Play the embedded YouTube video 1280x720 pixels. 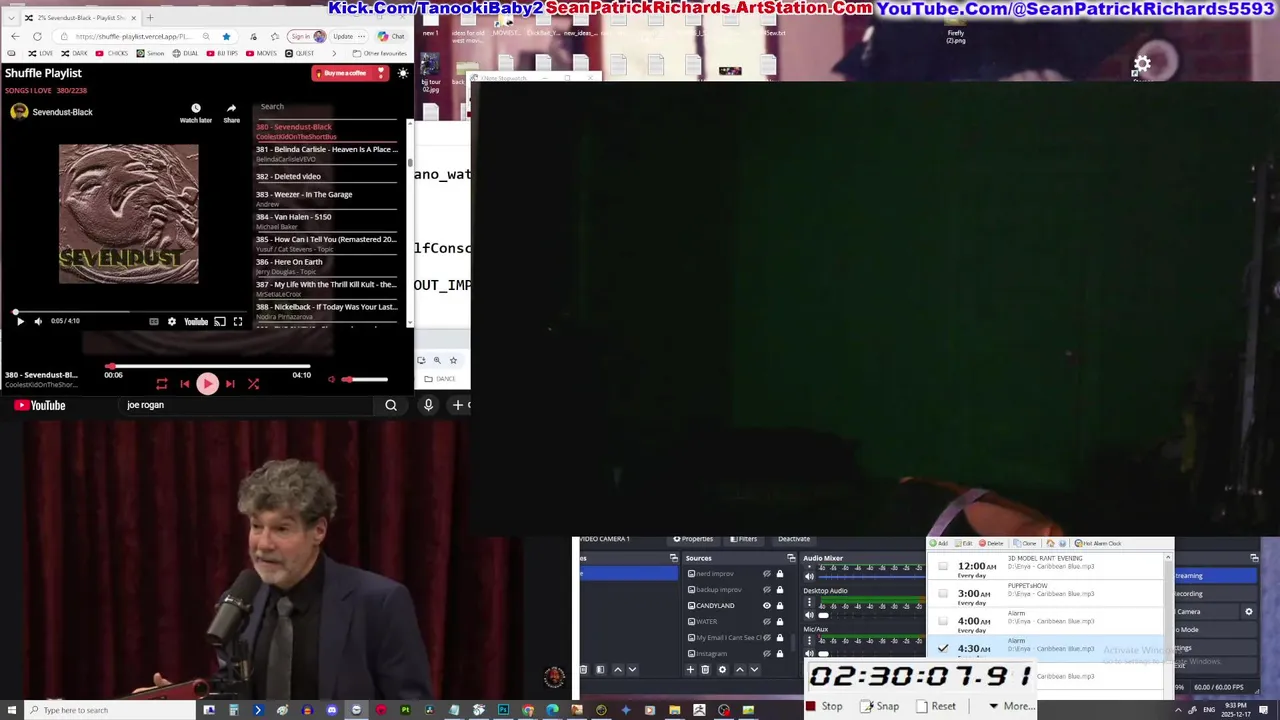tap(19, 321)
